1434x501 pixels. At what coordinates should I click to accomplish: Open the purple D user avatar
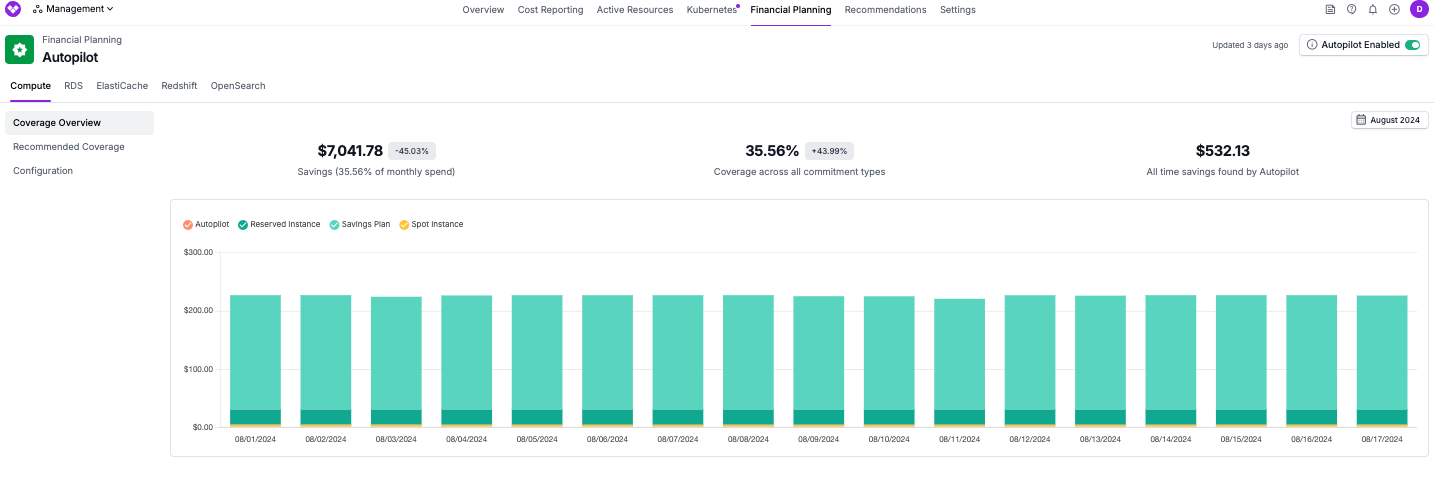1419,9
